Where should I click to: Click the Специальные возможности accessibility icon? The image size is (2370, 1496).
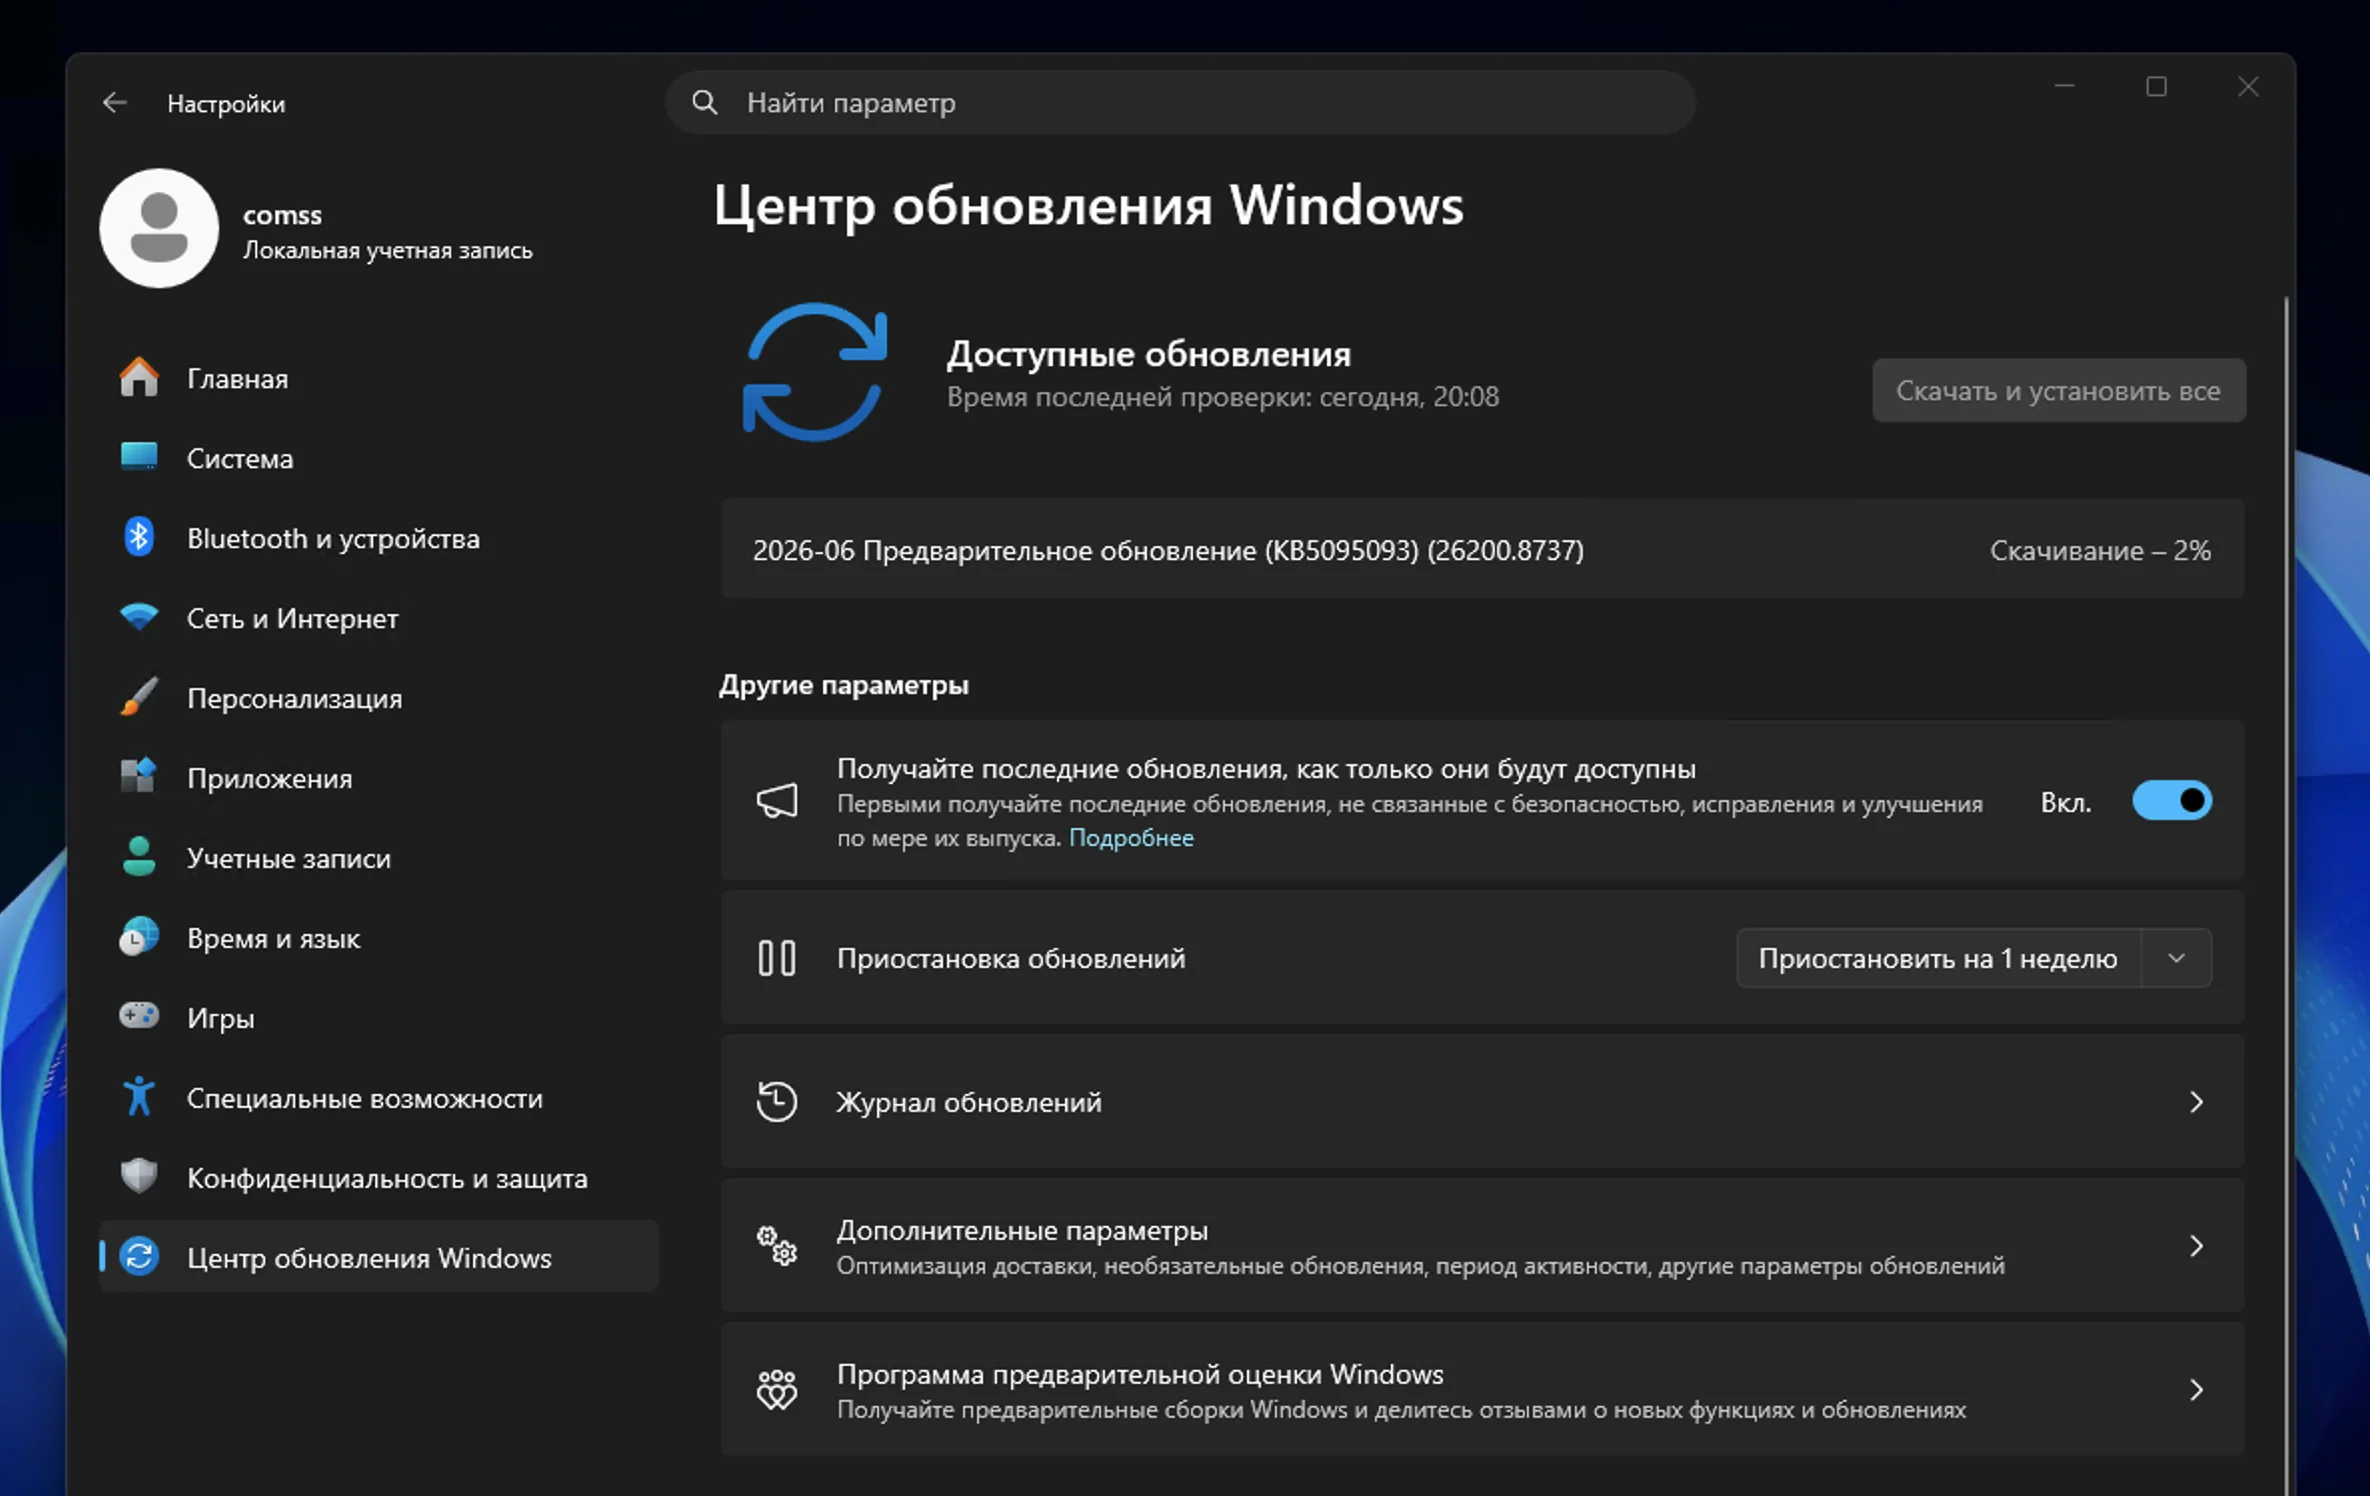[139, 1096]
